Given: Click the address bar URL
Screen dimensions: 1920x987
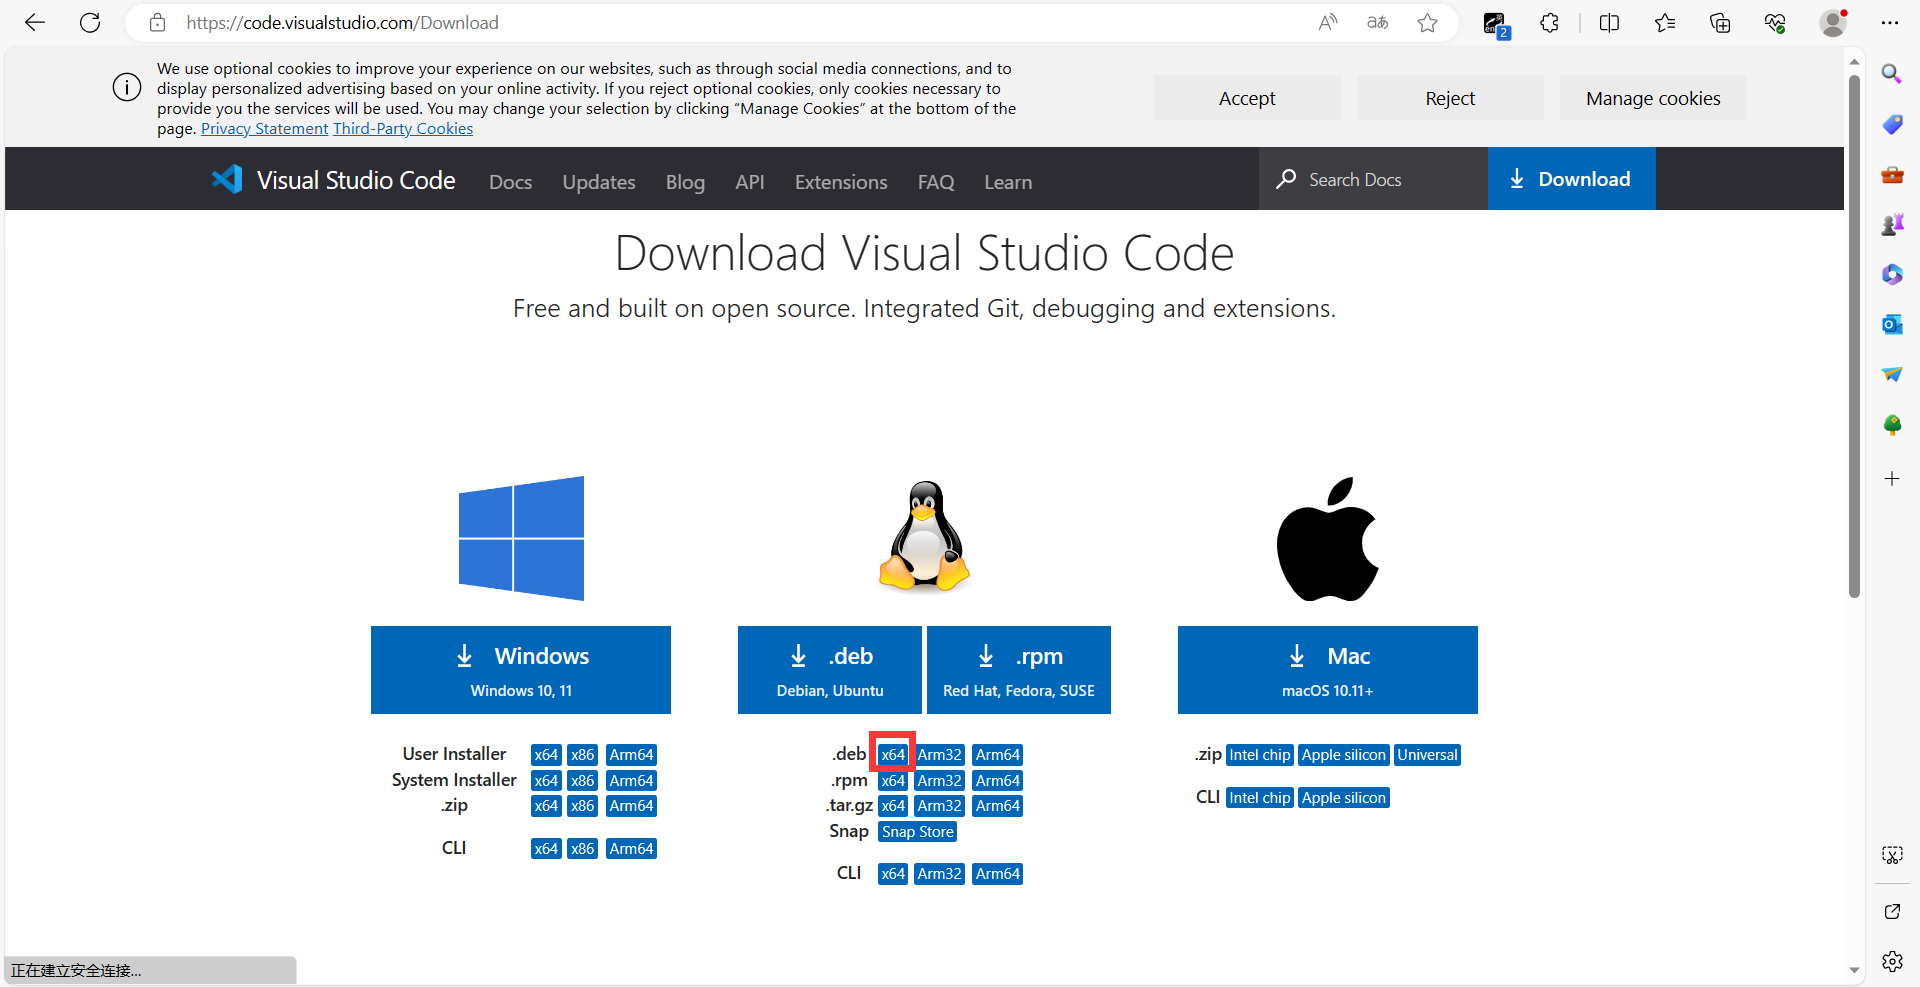Looking at the screenshot, I should 342,23.
